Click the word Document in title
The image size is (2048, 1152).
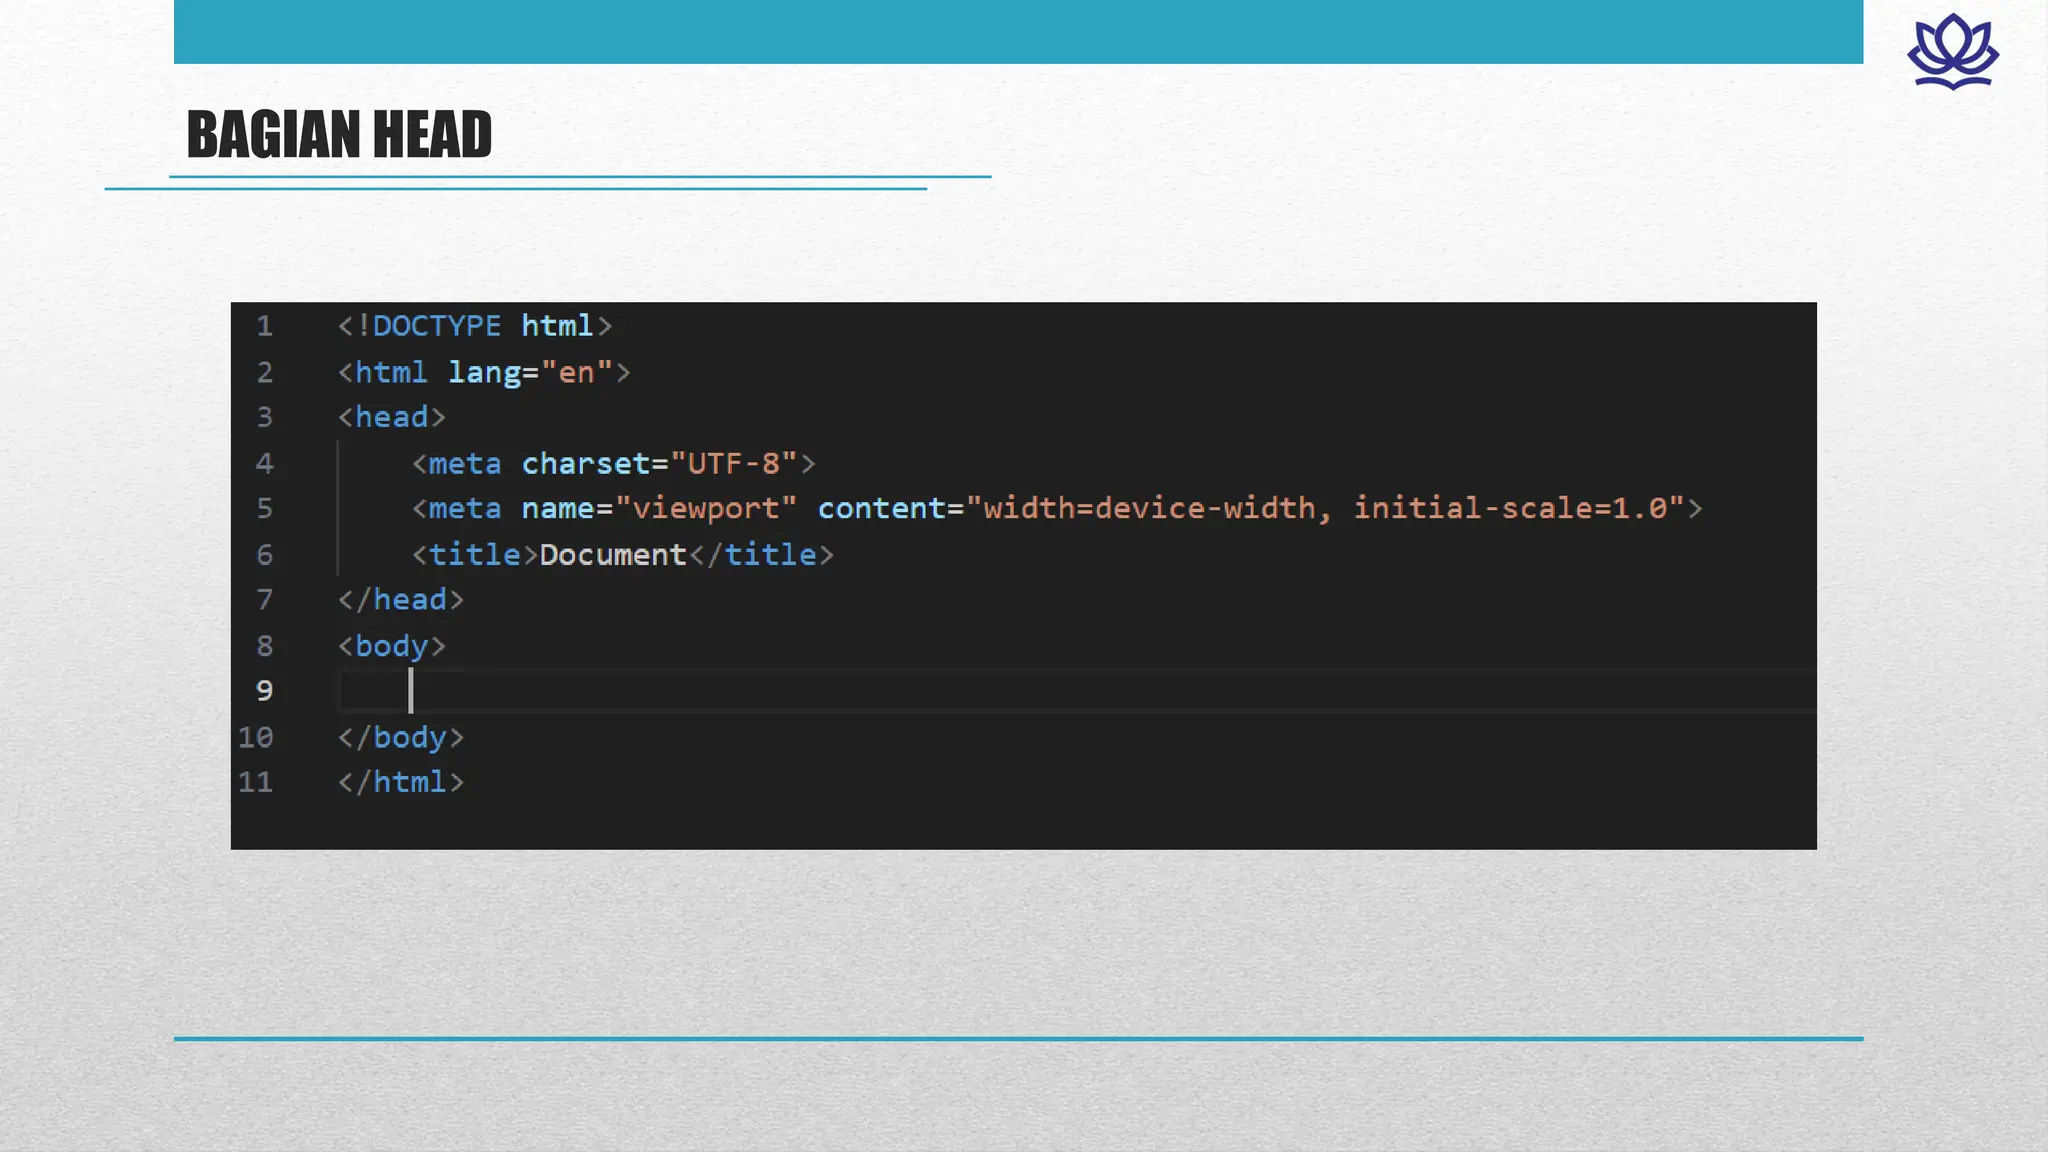click(x=612, y=554)
